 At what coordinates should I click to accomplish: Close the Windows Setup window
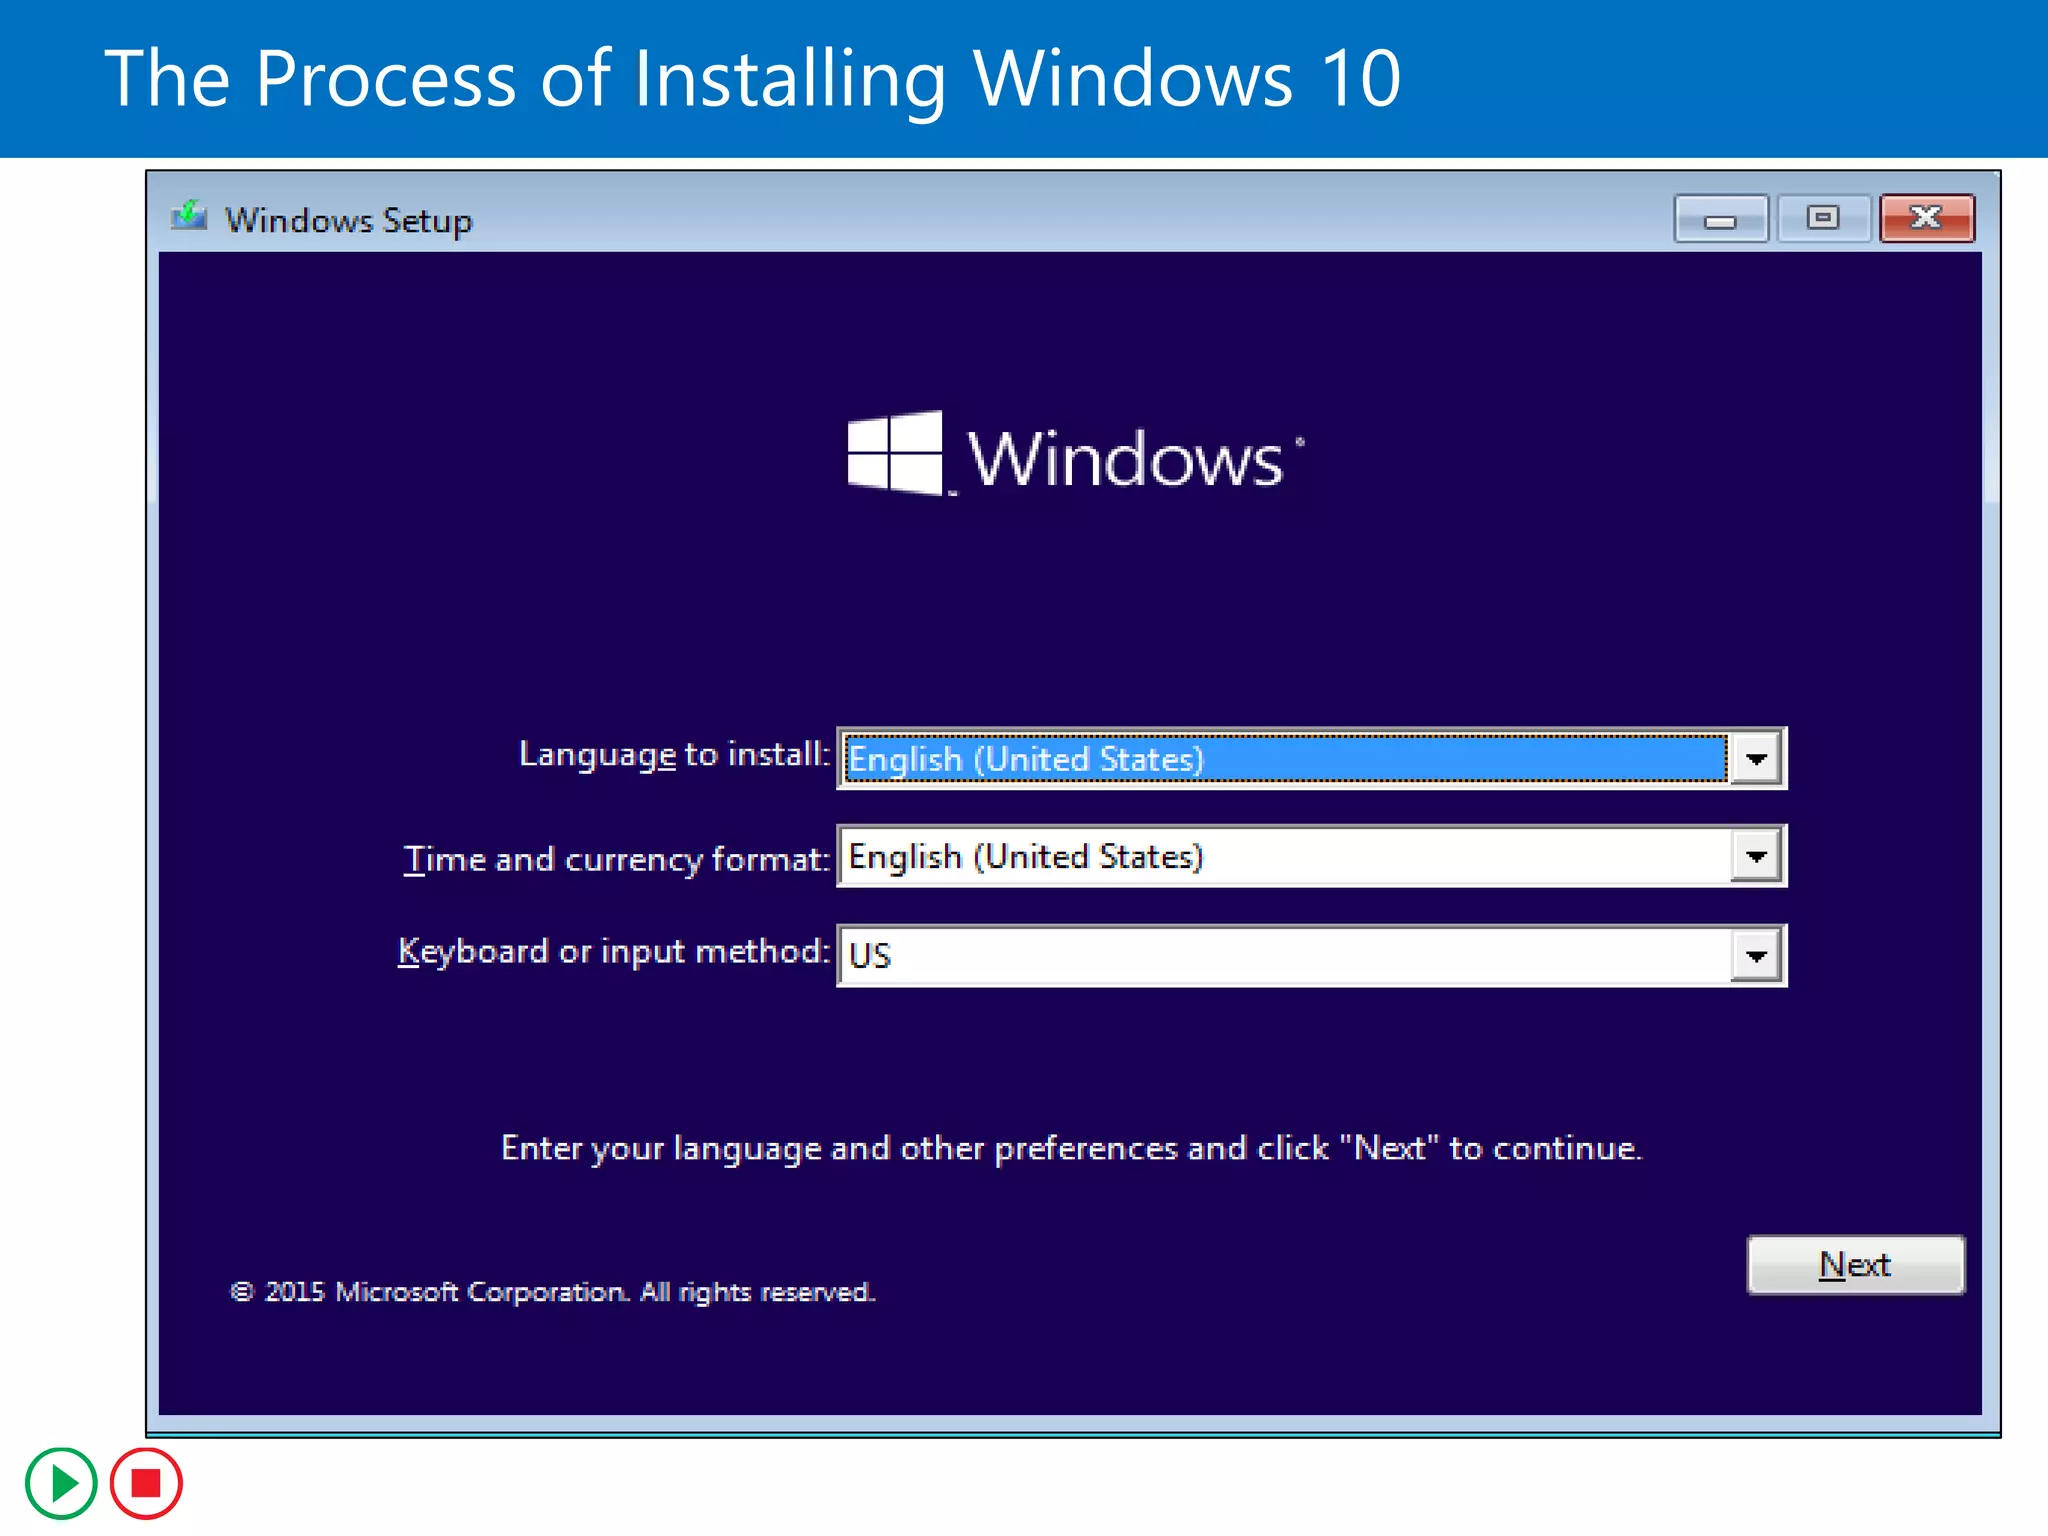pos(1927,219)
